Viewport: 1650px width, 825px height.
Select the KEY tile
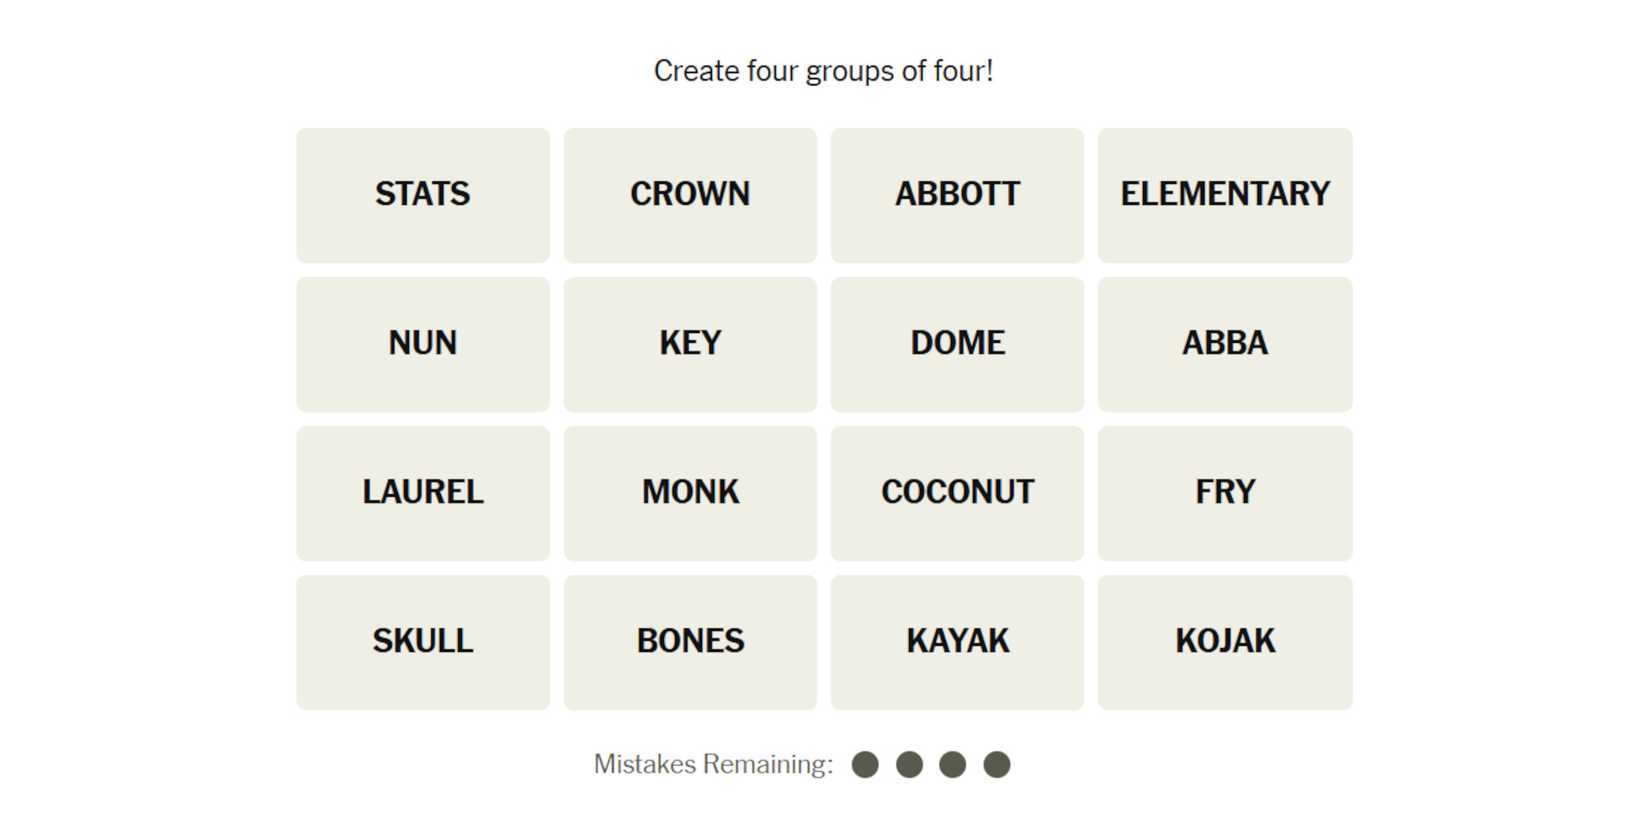(690, 344)
